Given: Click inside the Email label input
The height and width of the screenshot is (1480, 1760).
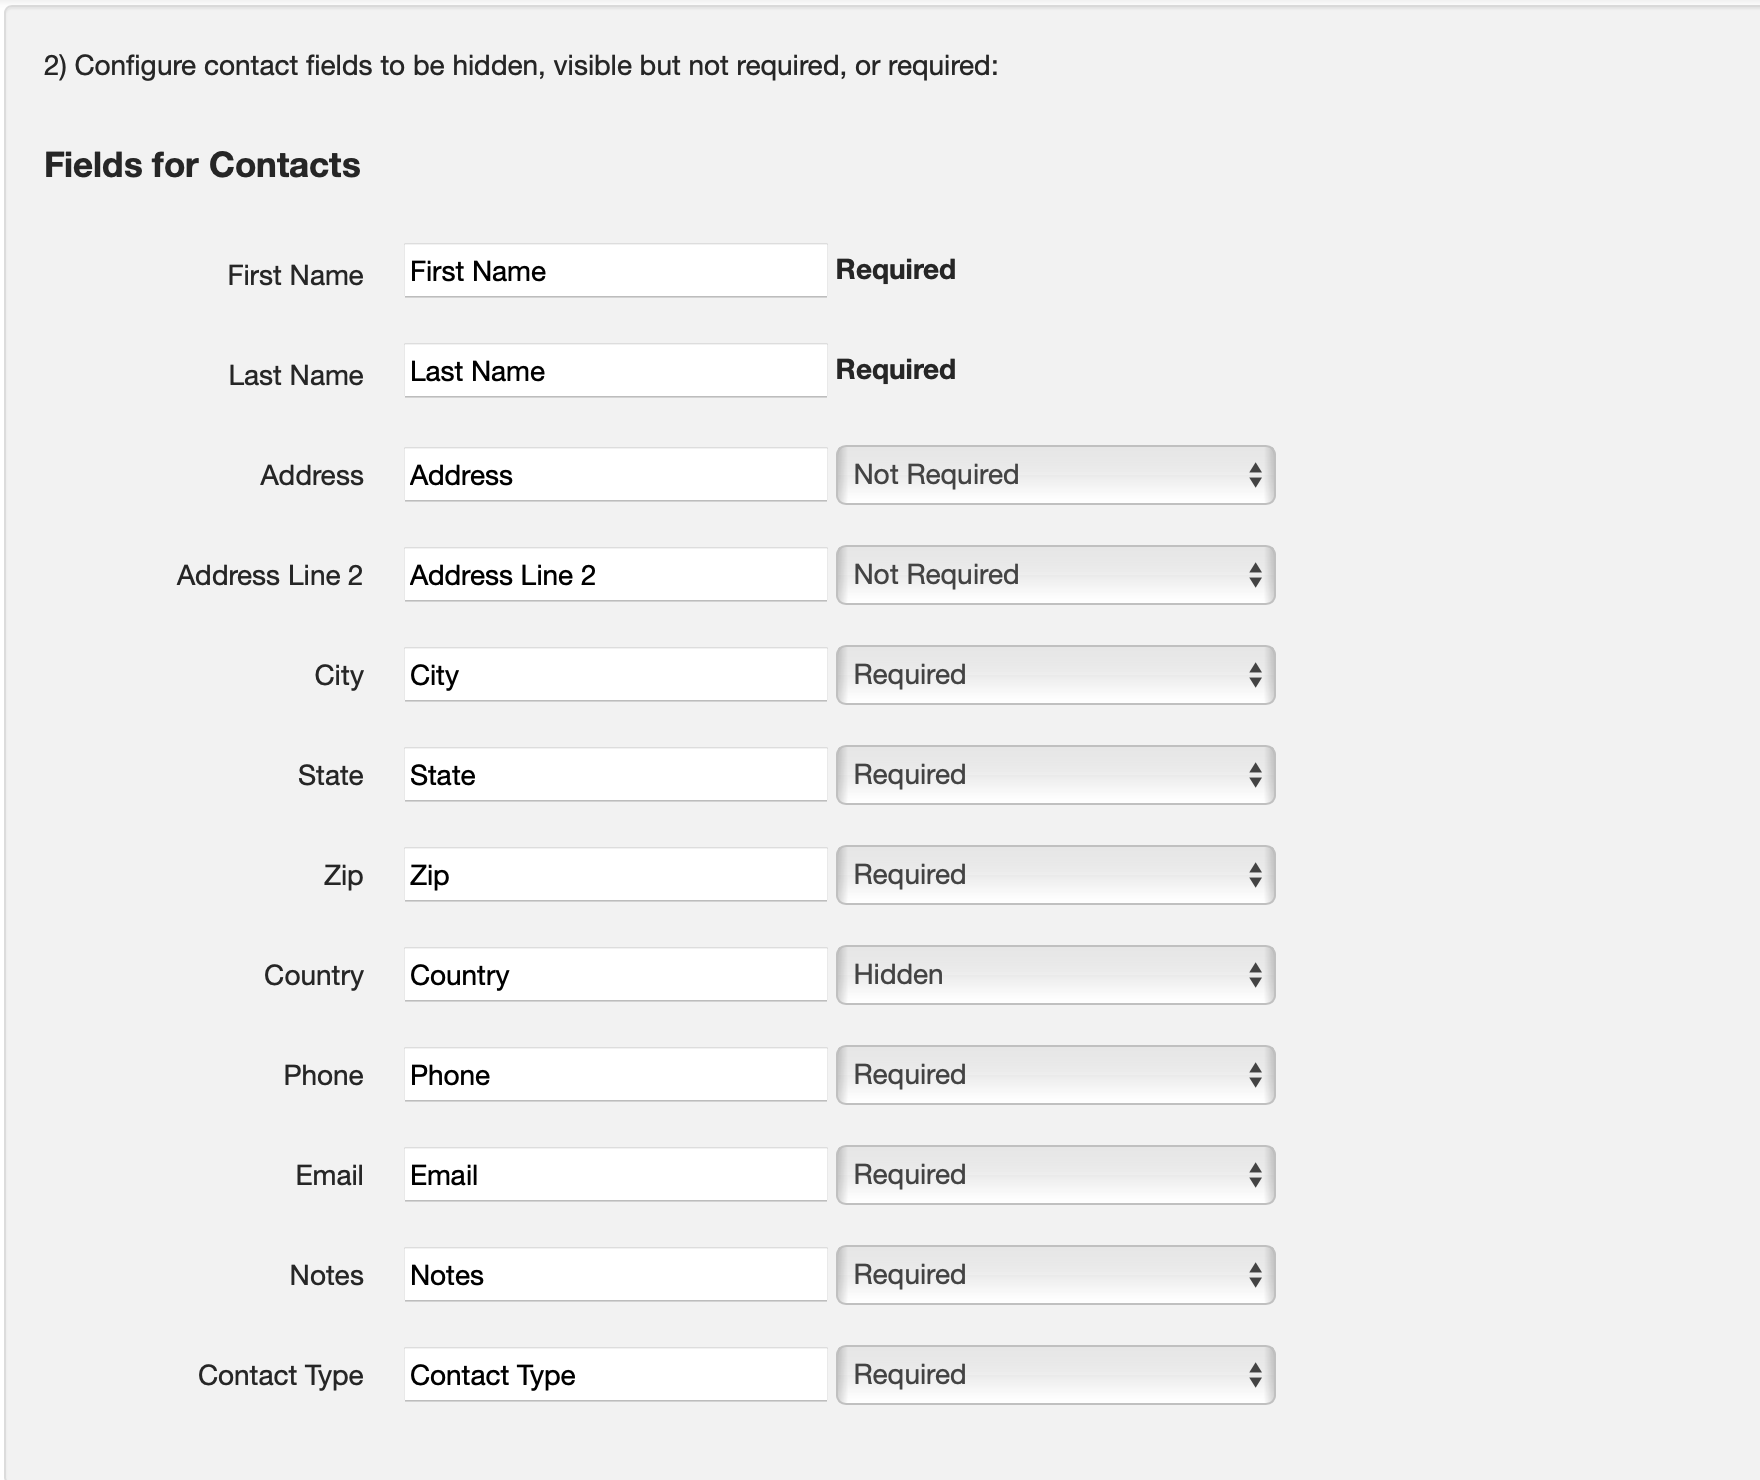Looking at the screenshot, I should pyautogui.click(x=614, y=1174).
